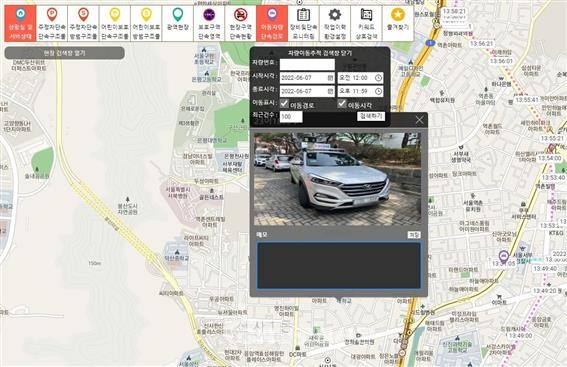Open start time clock picker 오전 12:00
The image size is (567, 367).
tap(378, 78)
